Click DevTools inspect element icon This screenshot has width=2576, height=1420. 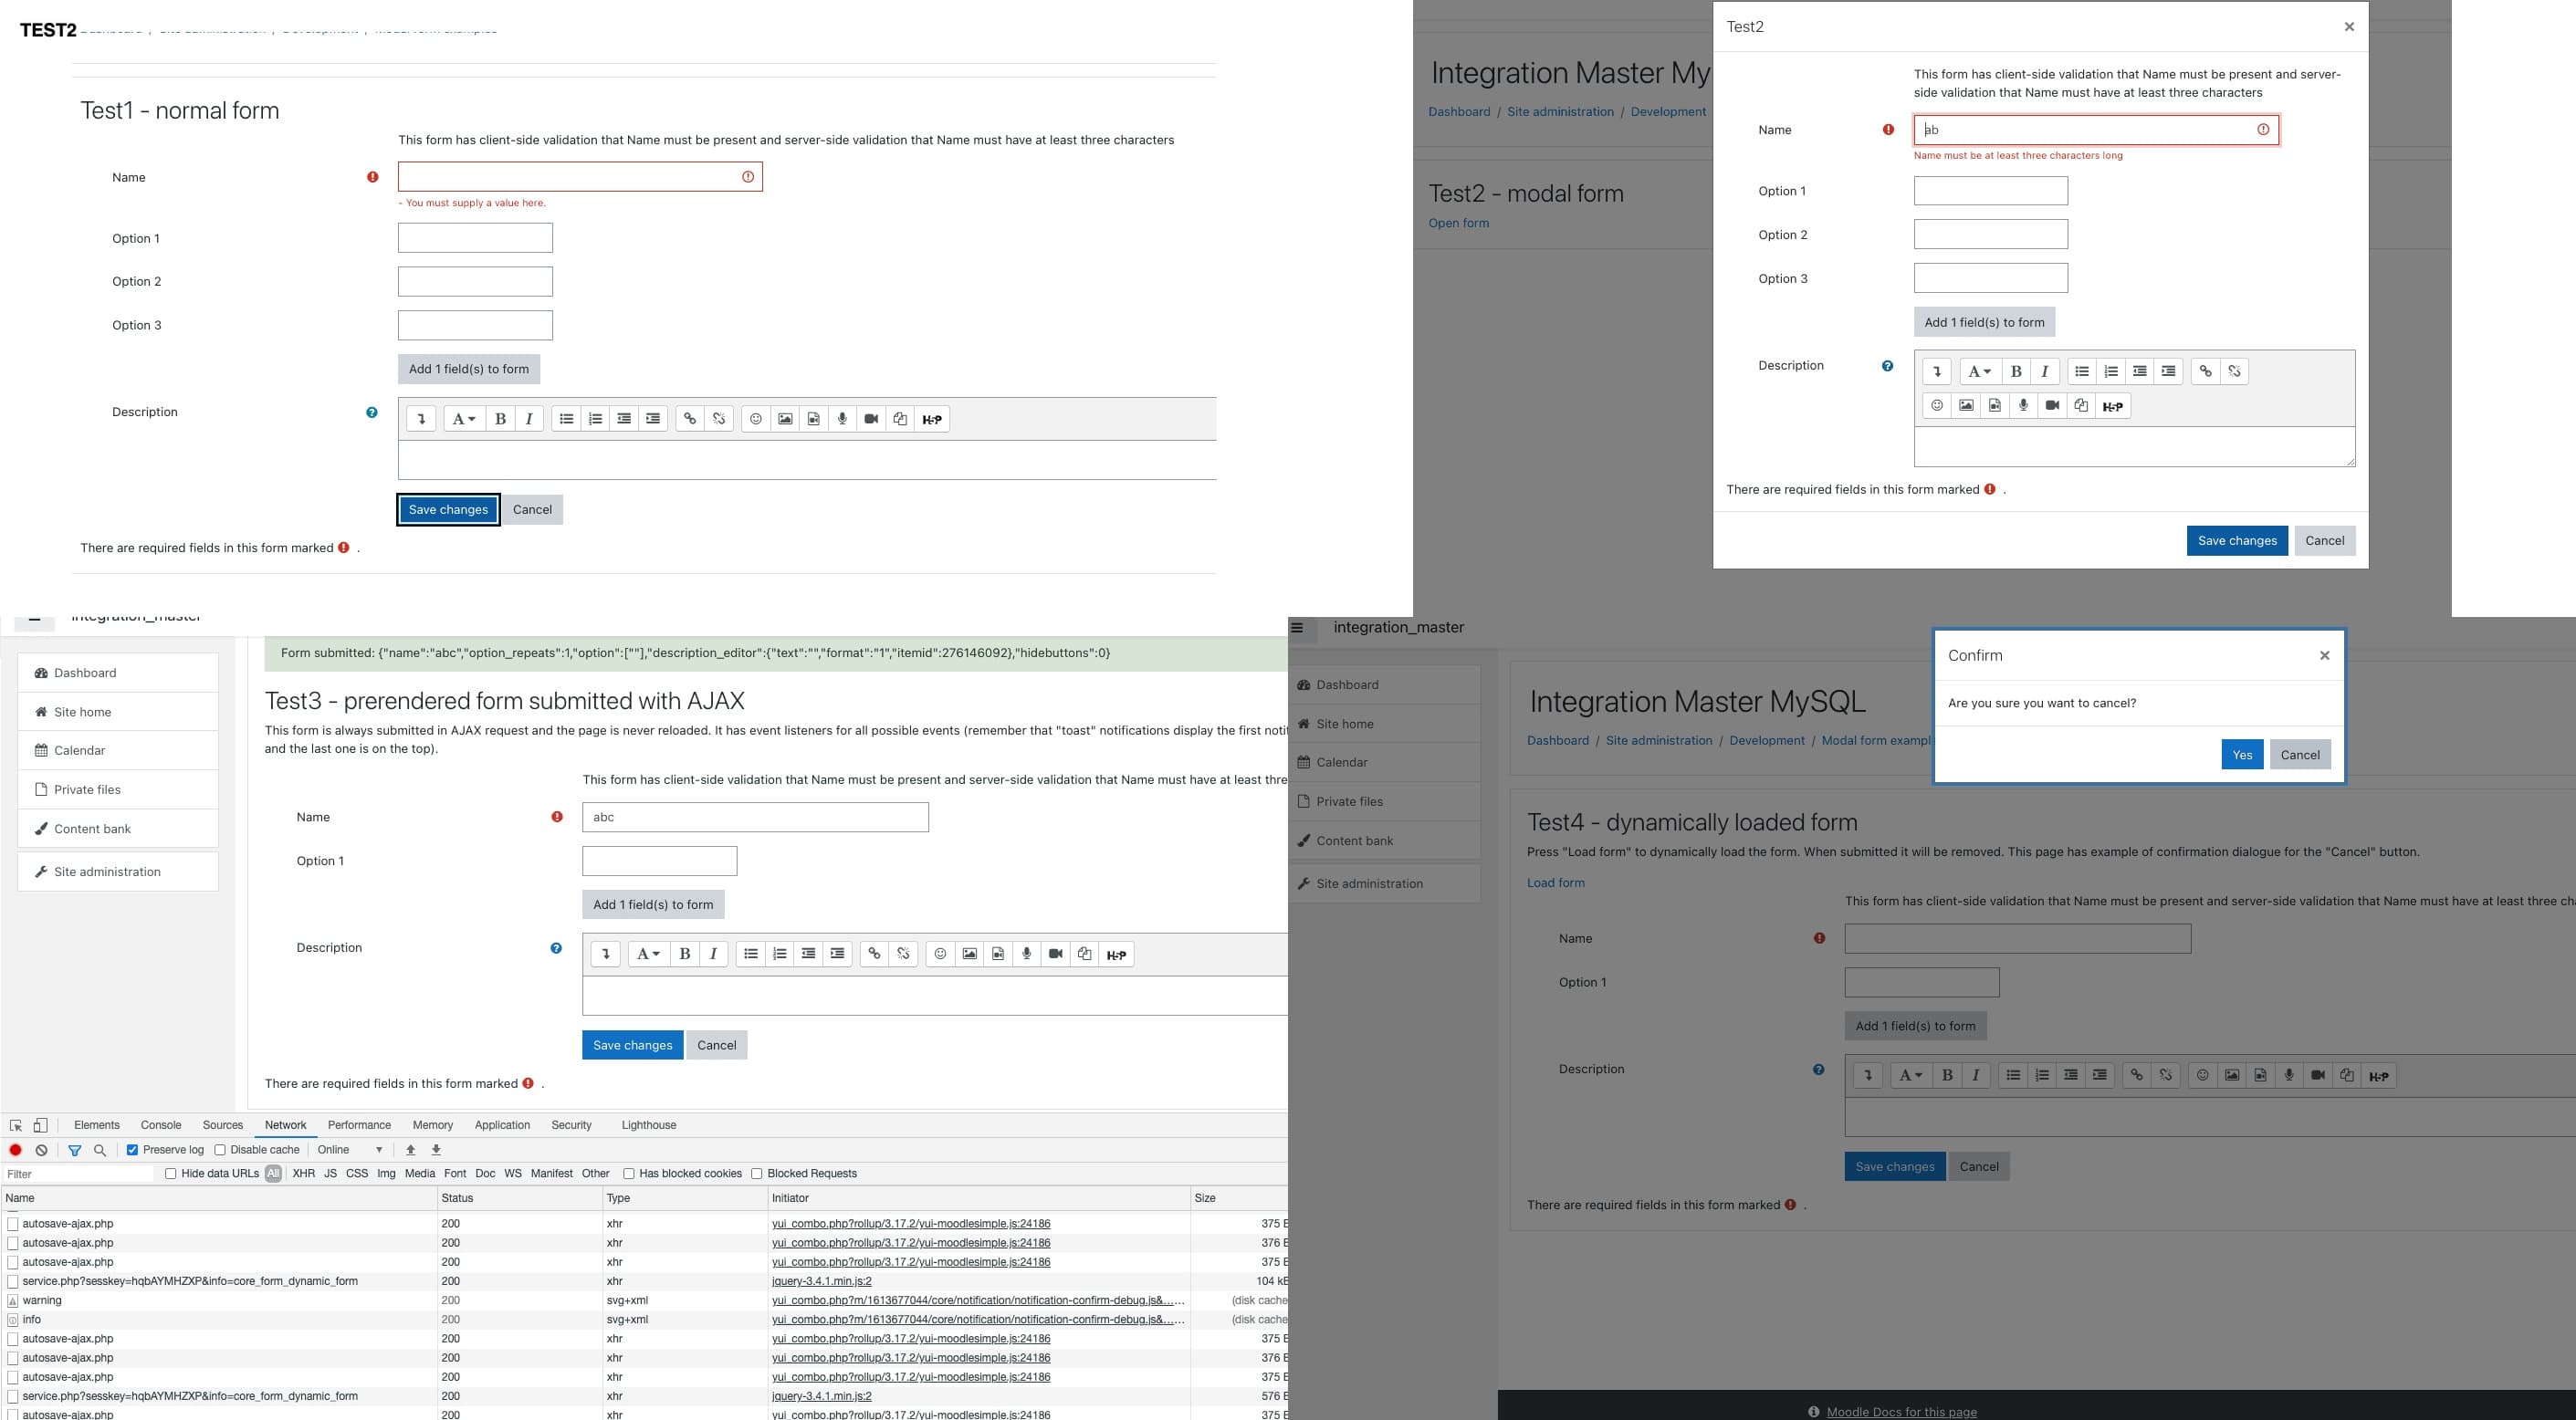tap(16, 1125)
